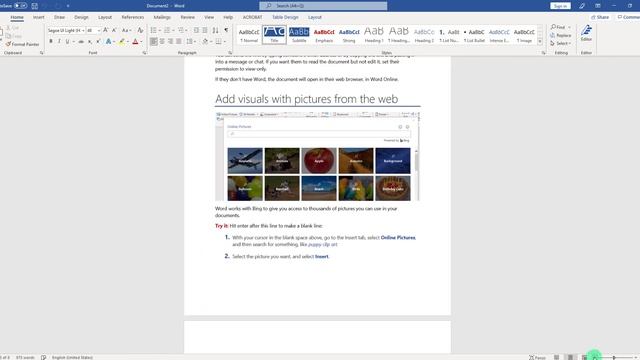
Task: Open Ribbon Display Options icon
Action: point(598,6)
